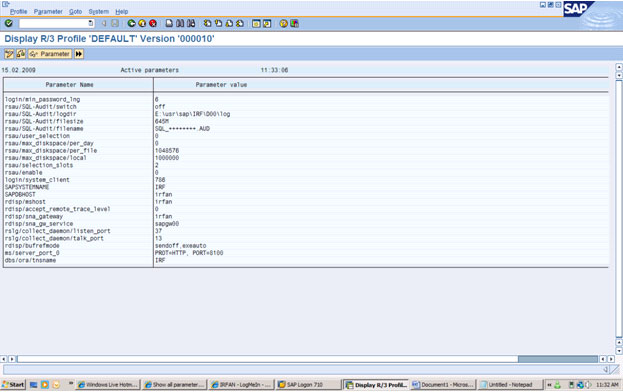
Task: Open the Goto menu
Action: pos(75,12)
